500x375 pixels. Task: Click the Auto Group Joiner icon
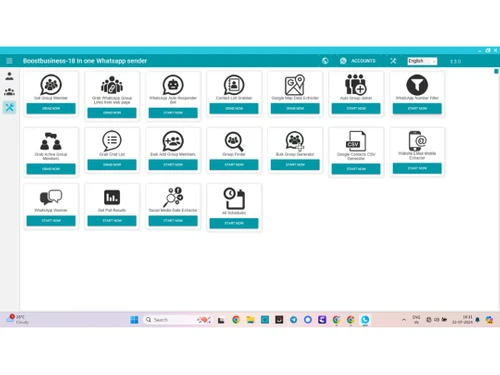click(356, 85)
